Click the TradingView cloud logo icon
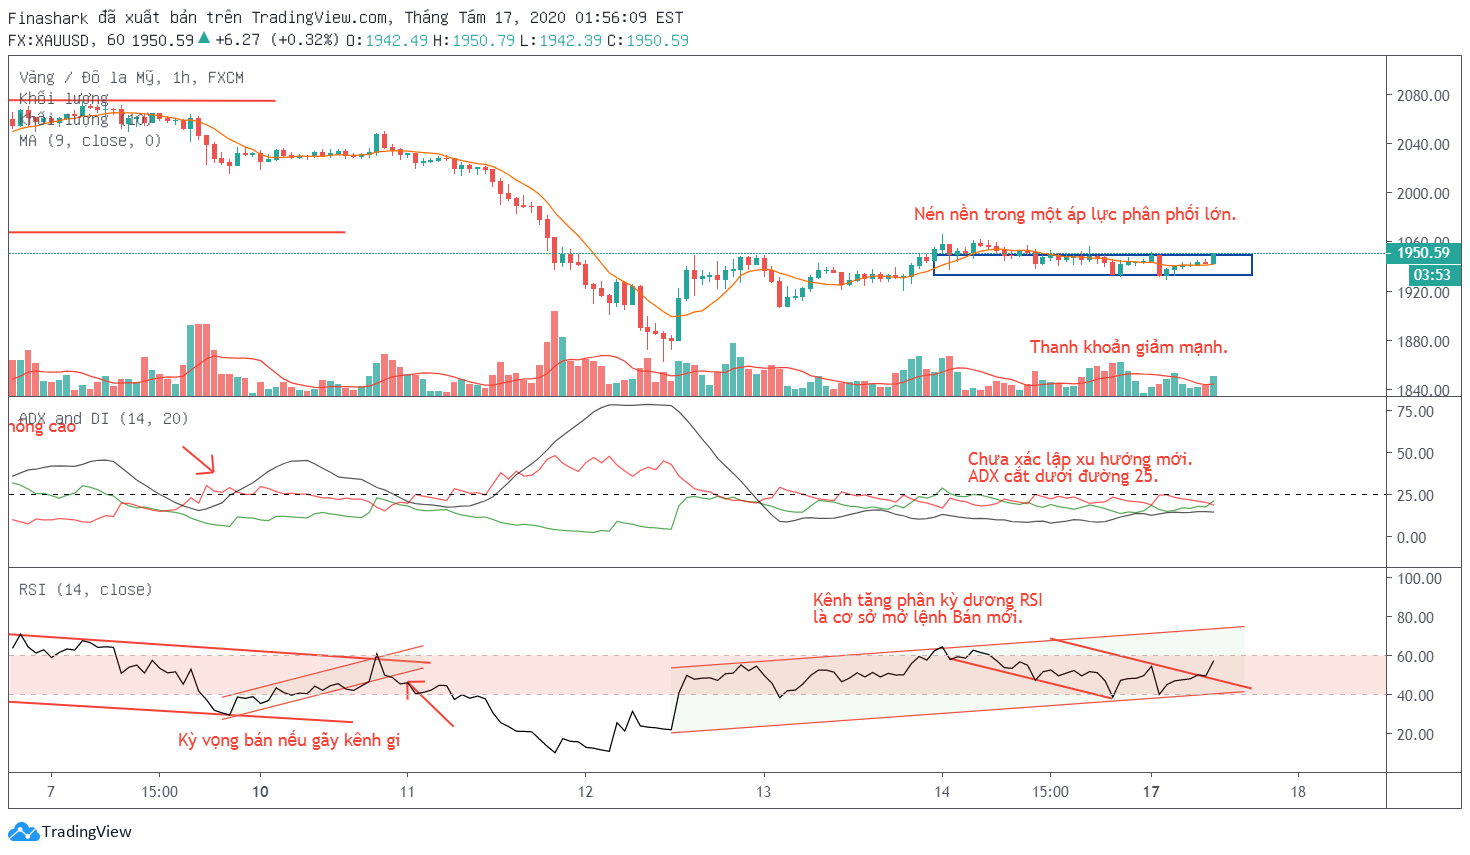Screen dimensions: 1470x855 coord(23,831)
